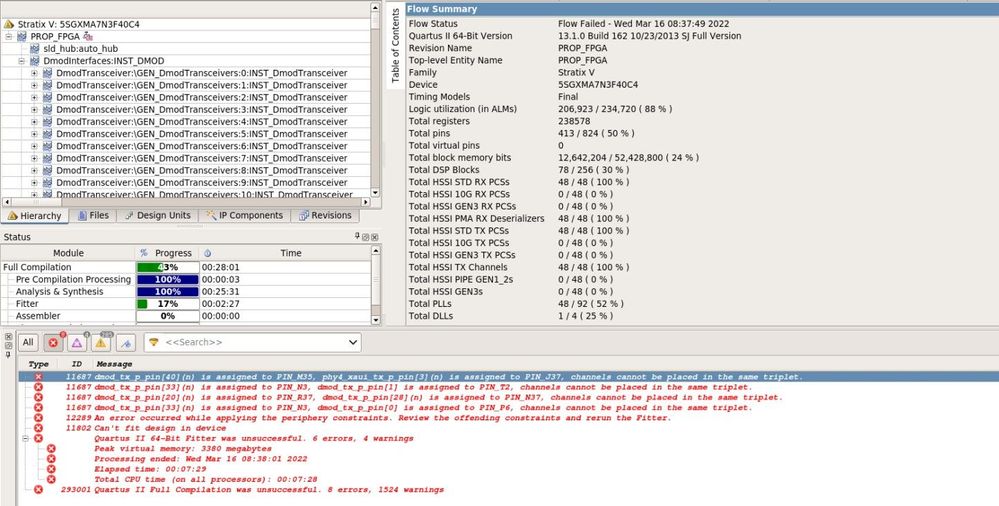Switch to the Hierarchy tab

click(34, 215)
